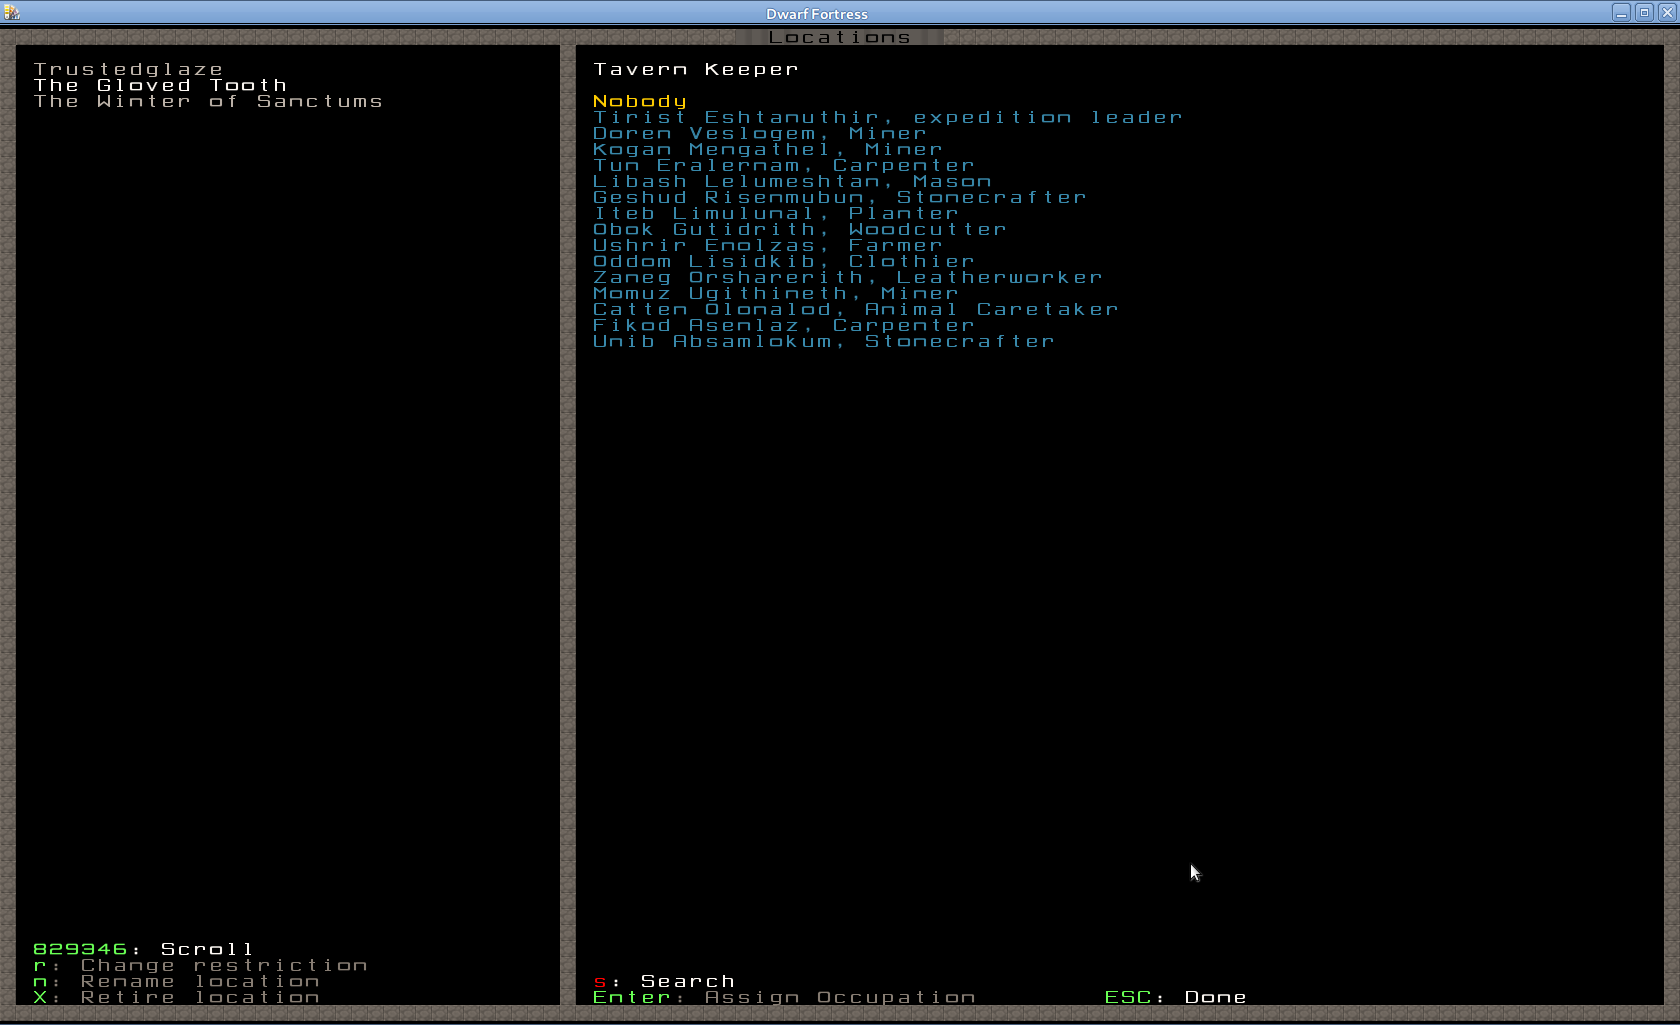Pick Tirist Eshtanuthir, expedition leader
This screenshot has height=1025, width=1680.
887,118
